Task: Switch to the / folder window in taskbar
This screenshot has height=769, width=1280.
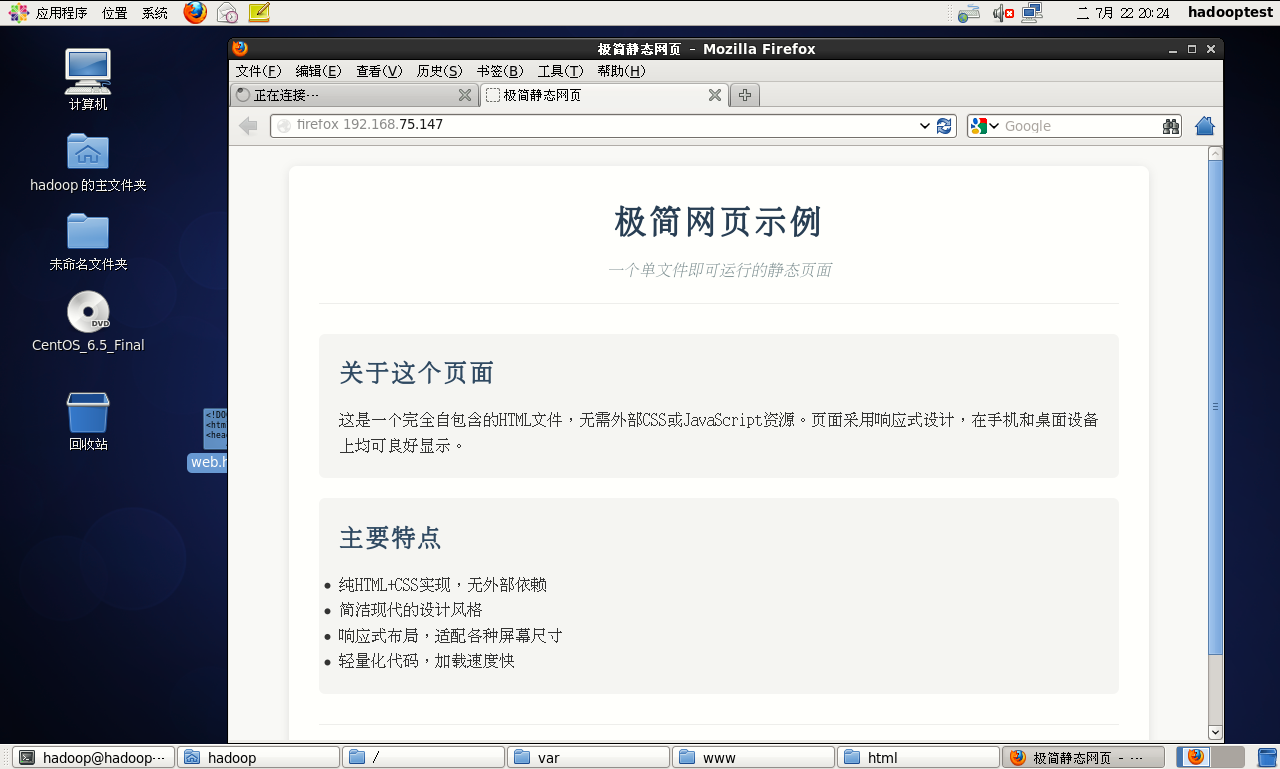Action: (x=423, y=758)
